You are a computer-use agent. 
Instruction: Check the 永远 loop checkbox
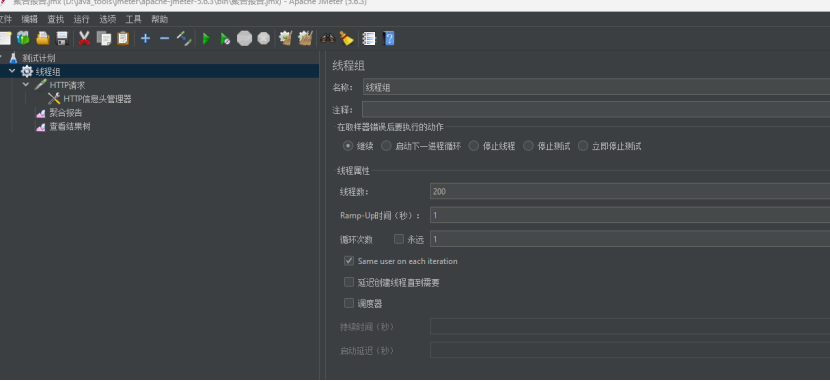tap(399, 239)
